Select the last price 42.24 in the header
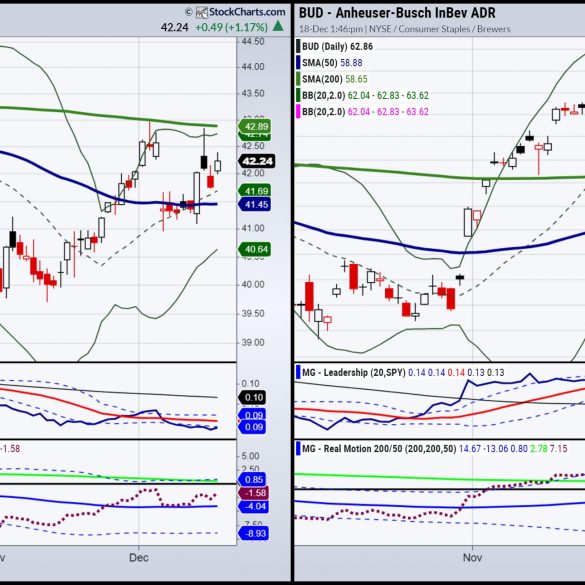585x585 pixels. (174, 27)
